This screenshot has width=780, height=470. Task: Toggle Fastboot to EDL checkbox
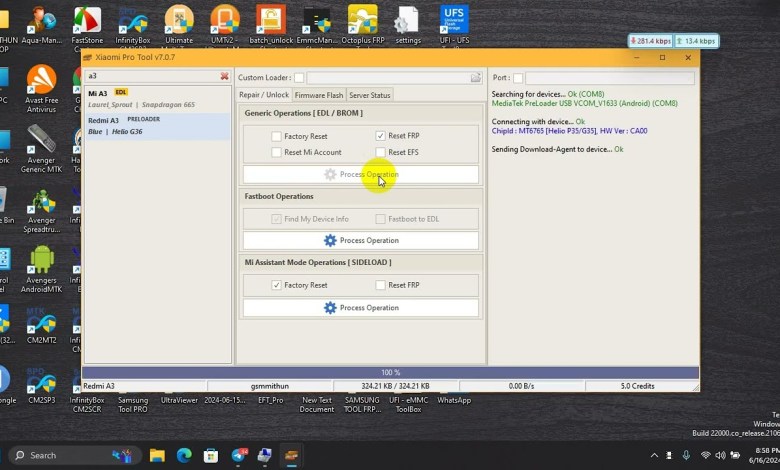click(x=381, y=219)
